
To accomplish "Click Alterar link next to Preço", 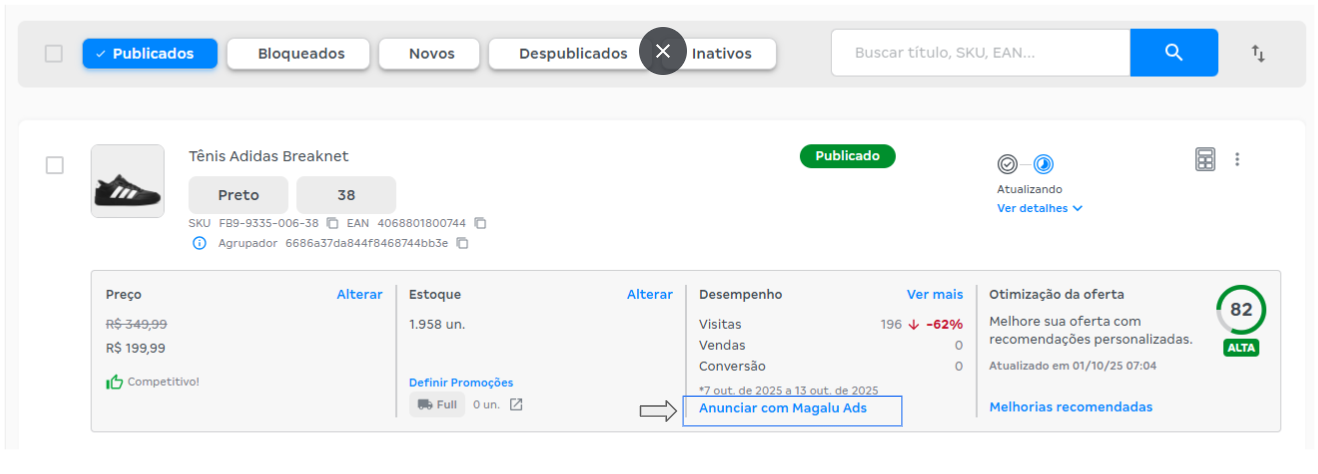I will click(x=359, y=294).
